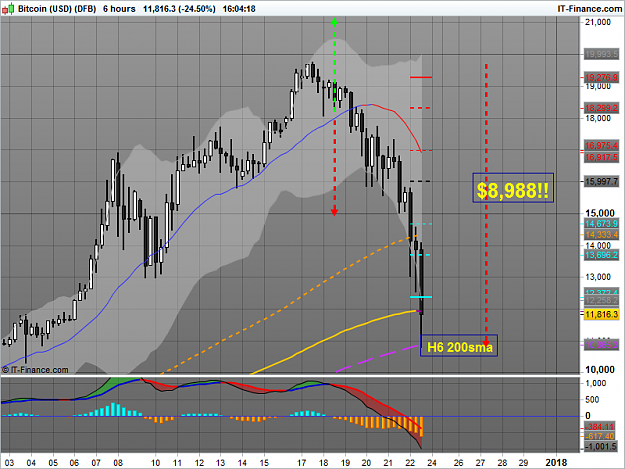Click the grey 19,993.5 price tag

point(601,54)
